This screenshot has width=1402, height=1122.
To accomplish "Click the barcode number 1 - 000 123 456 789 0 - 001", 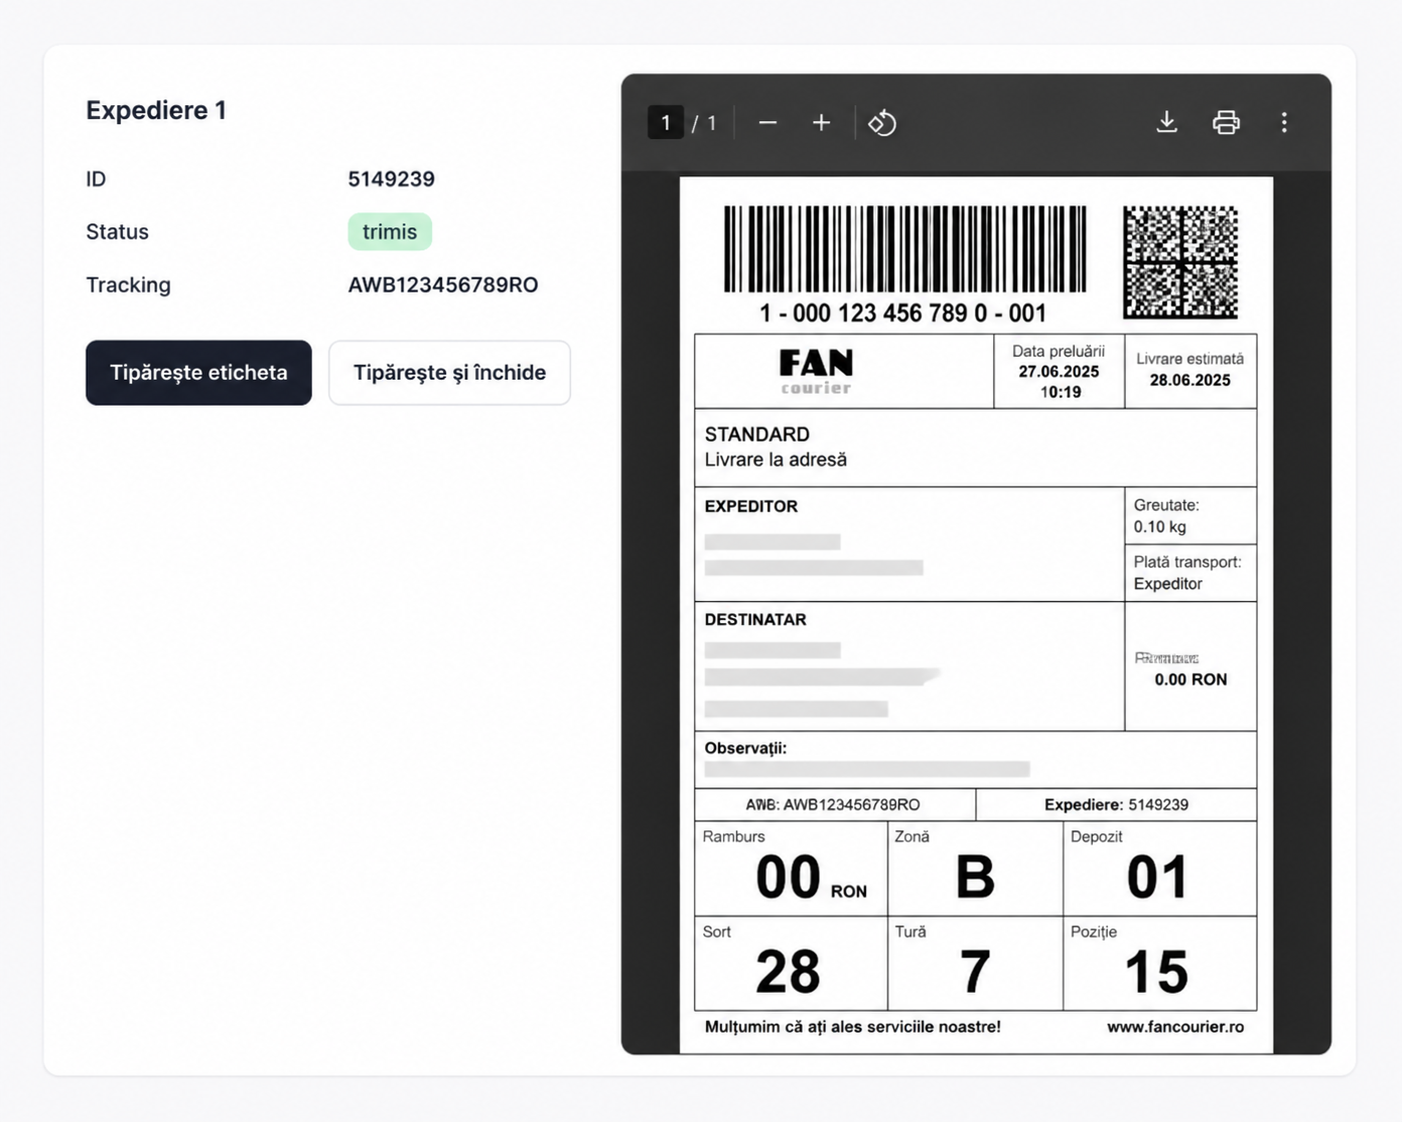I will pyautogui.click(x=903, y=313).
